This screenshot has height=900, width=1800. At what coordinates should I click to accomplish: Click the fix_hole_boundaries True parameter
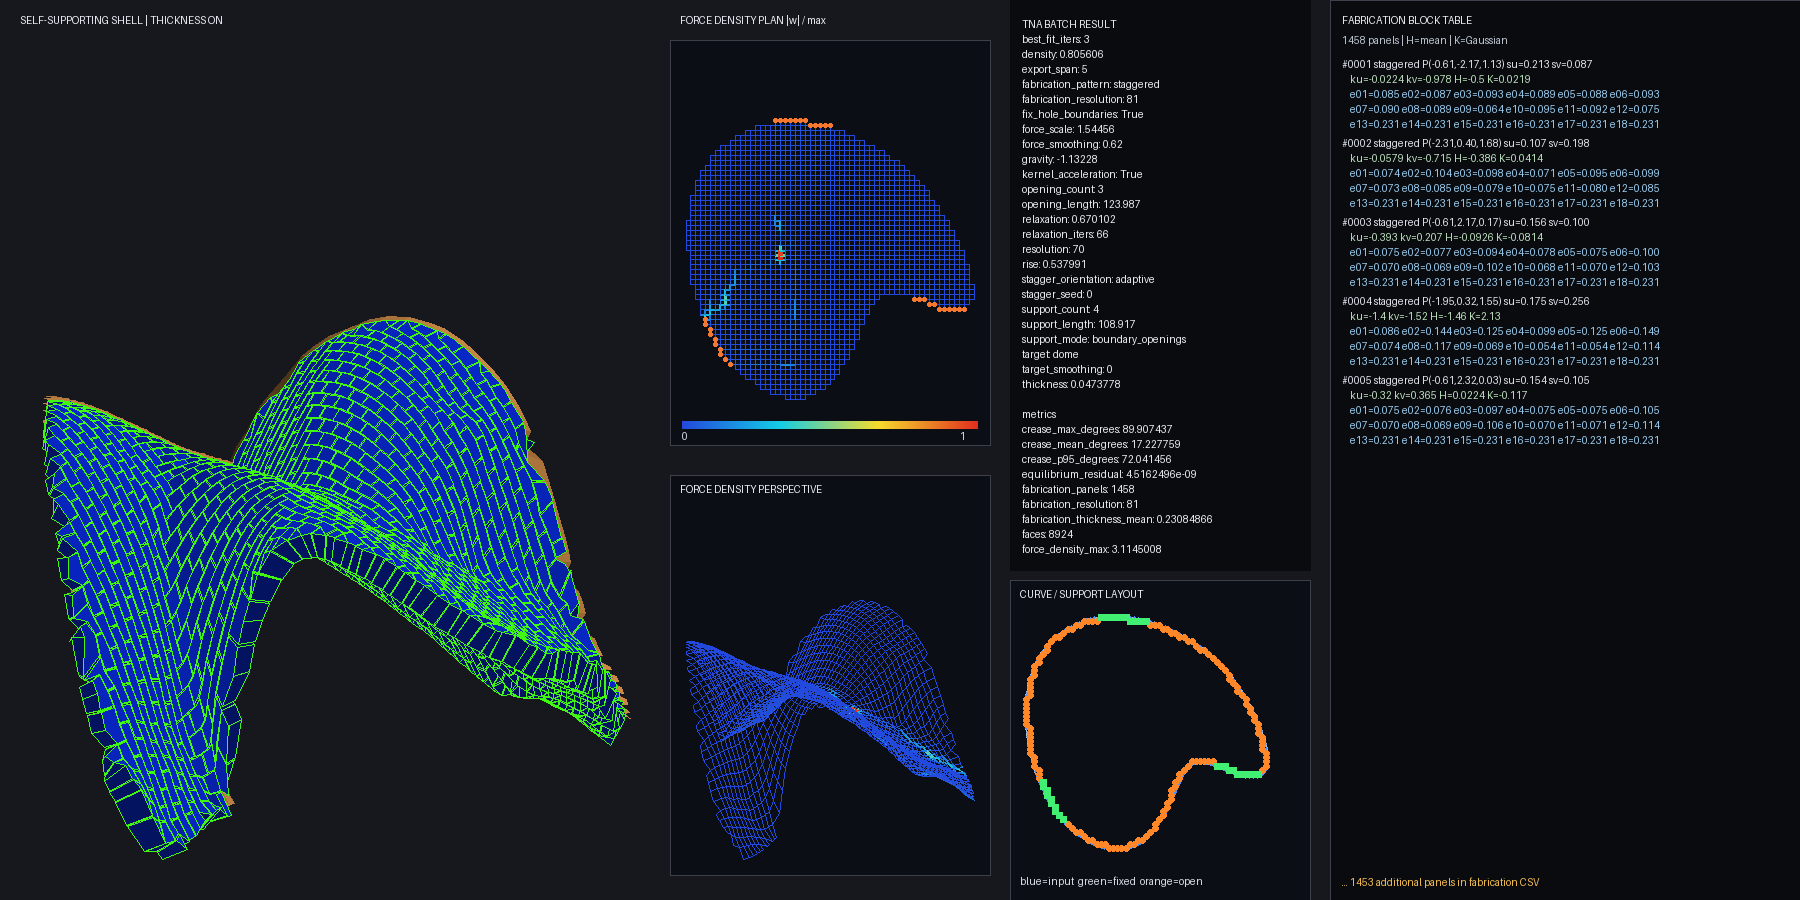click(1082, 114)
